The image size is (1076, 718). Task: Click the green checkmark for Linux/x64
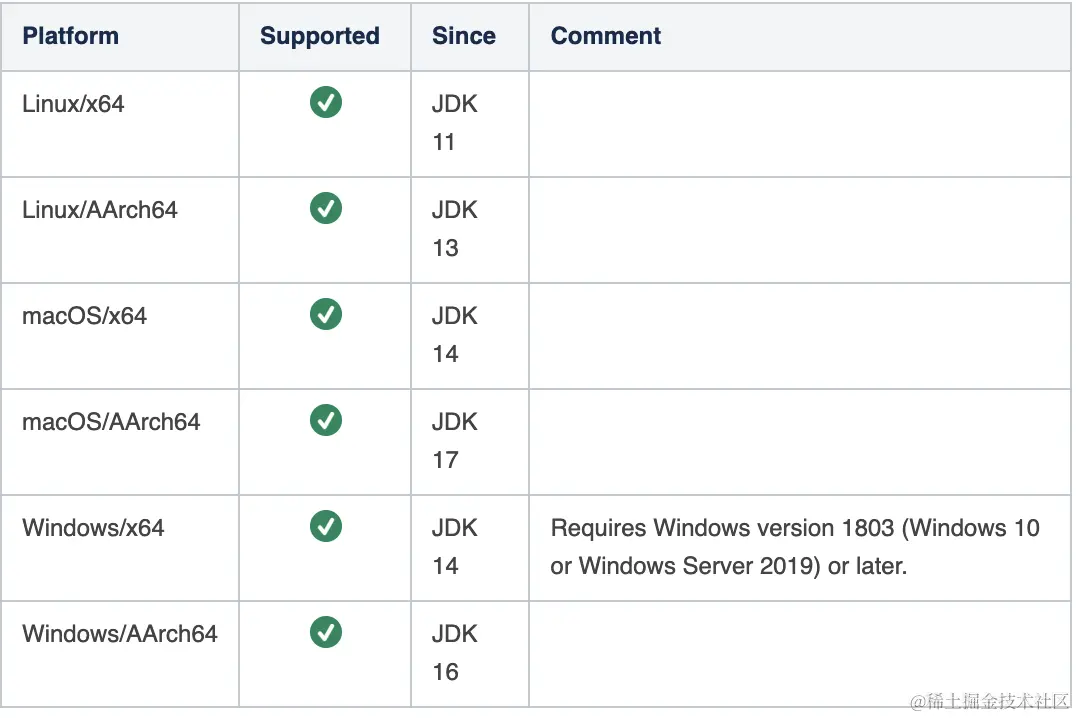point(325,102)
